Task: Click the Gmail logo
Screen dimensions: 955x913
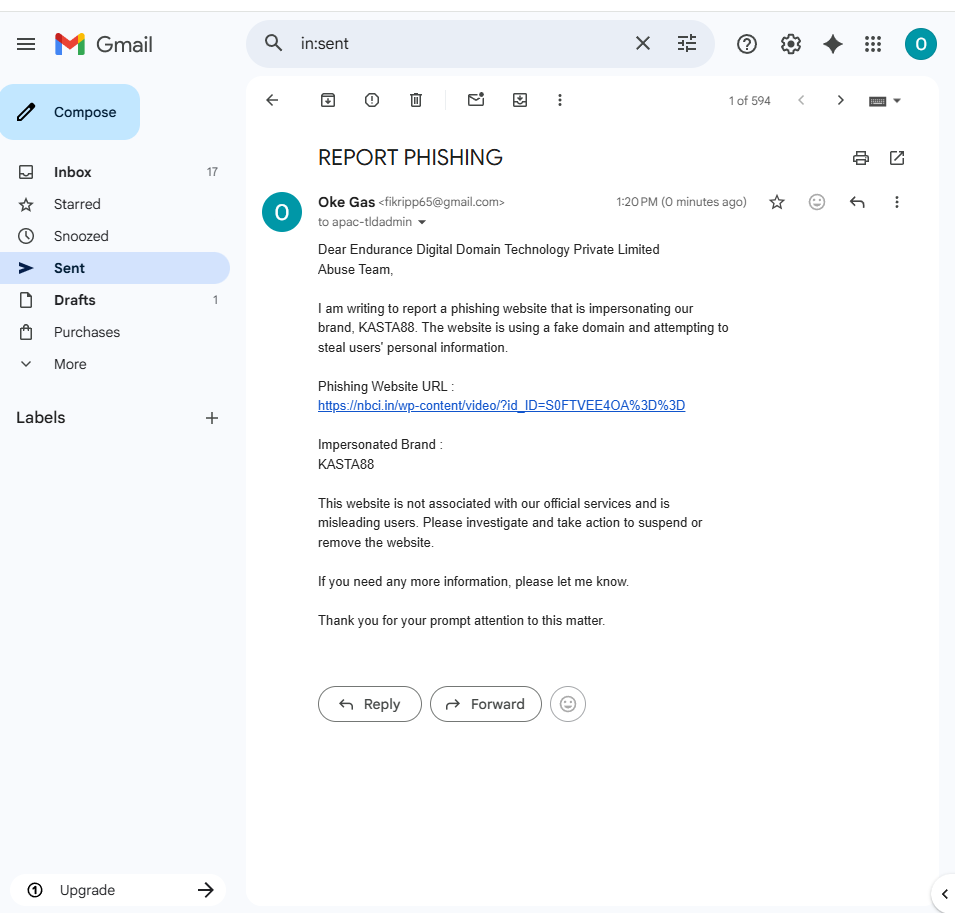Action: (x=104, y=44)
